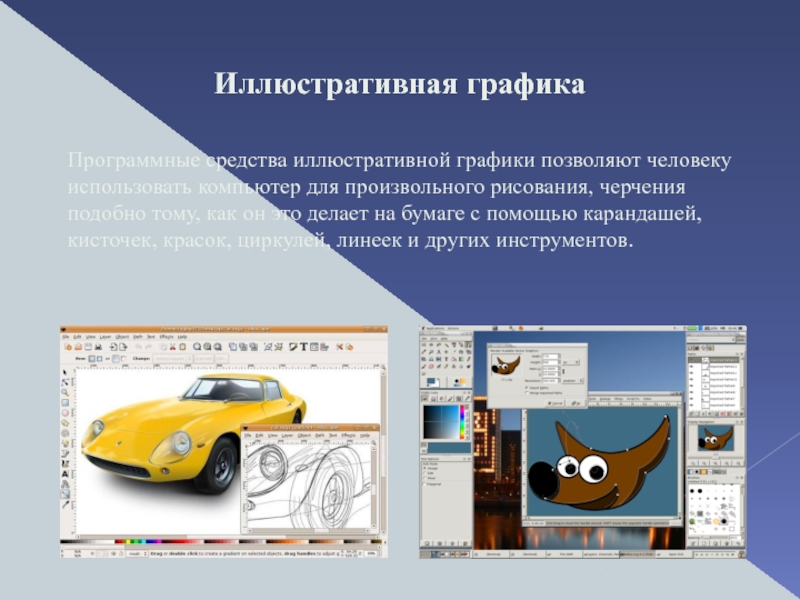
Task: Pick the Dropper tool in Inkscape
Action: click(x=65, y=504)
